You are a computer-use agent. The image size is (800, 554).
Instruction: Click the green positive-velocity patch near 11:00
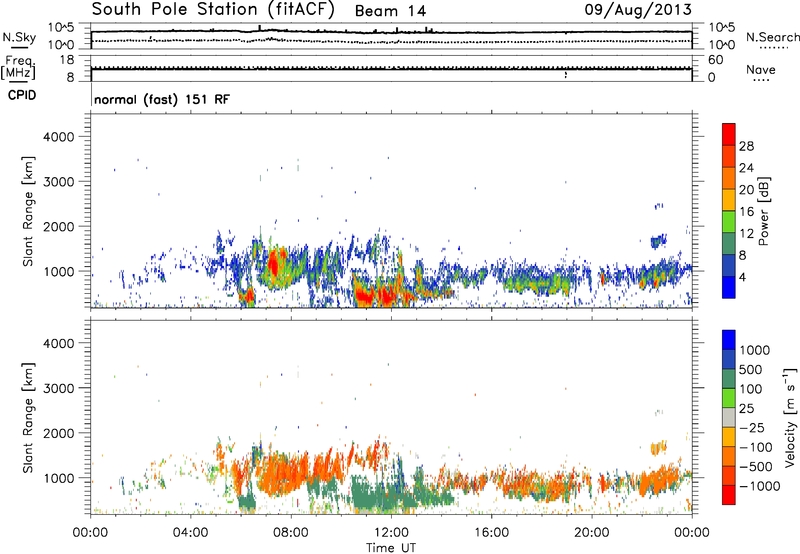tap(372, 495)
